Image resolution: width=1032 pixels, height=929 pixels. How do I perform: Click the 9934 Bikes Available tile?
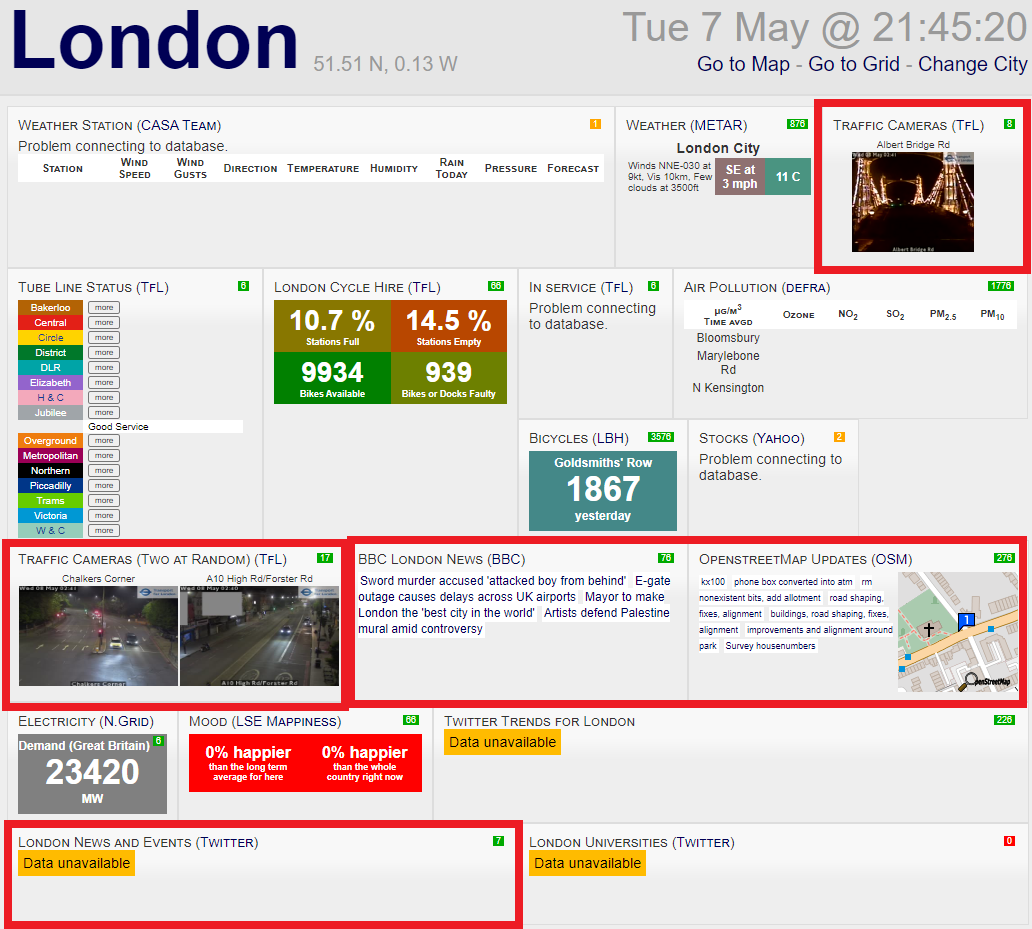[x=332, y=378]
